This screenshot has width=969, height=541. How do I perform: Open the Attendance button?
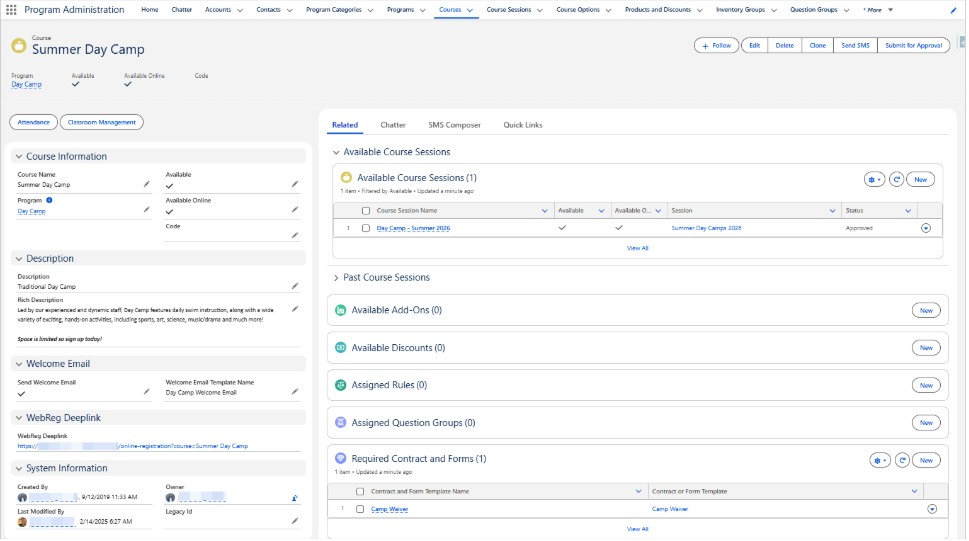pyautogui.click(x=33, y=122)
